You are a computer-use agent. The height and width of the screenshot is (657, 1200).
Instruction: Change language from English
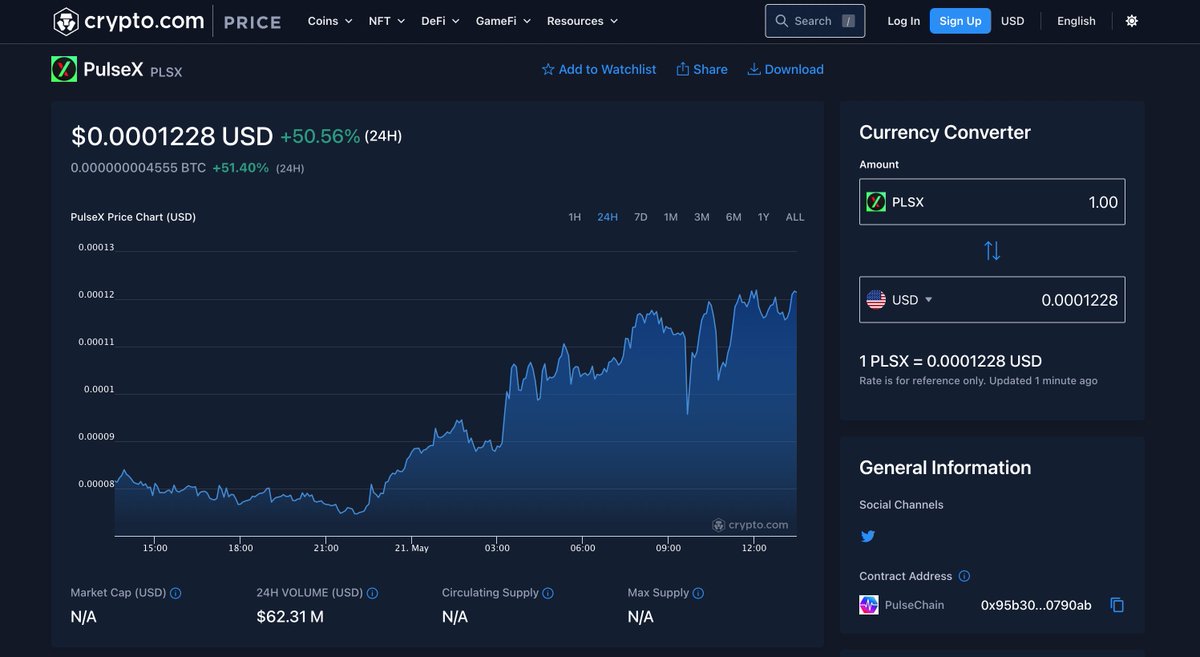pyautogui.click(x=1076, y=21)
